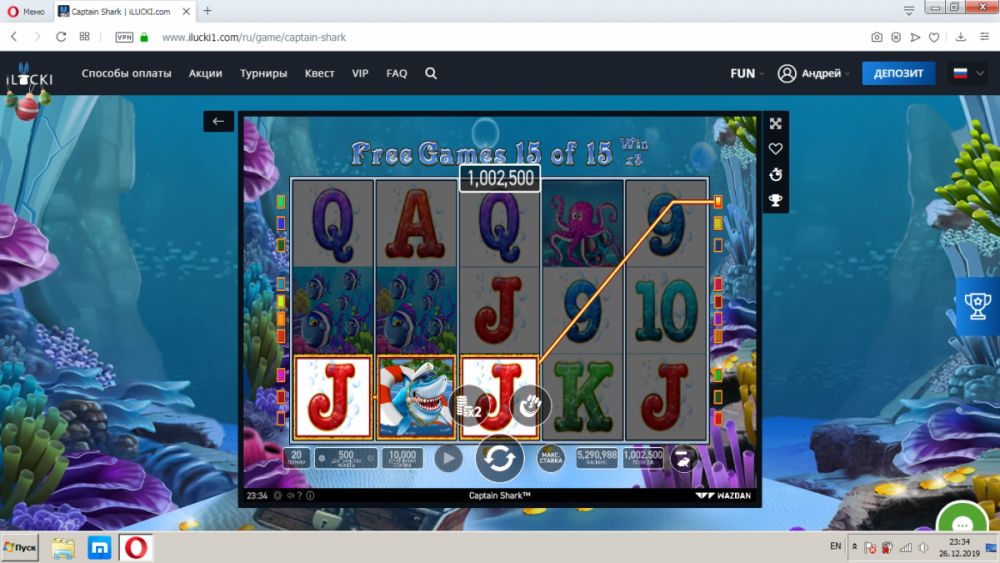
Task: Open the game side-panel trophy icon
Action: (x=776, y=201)
